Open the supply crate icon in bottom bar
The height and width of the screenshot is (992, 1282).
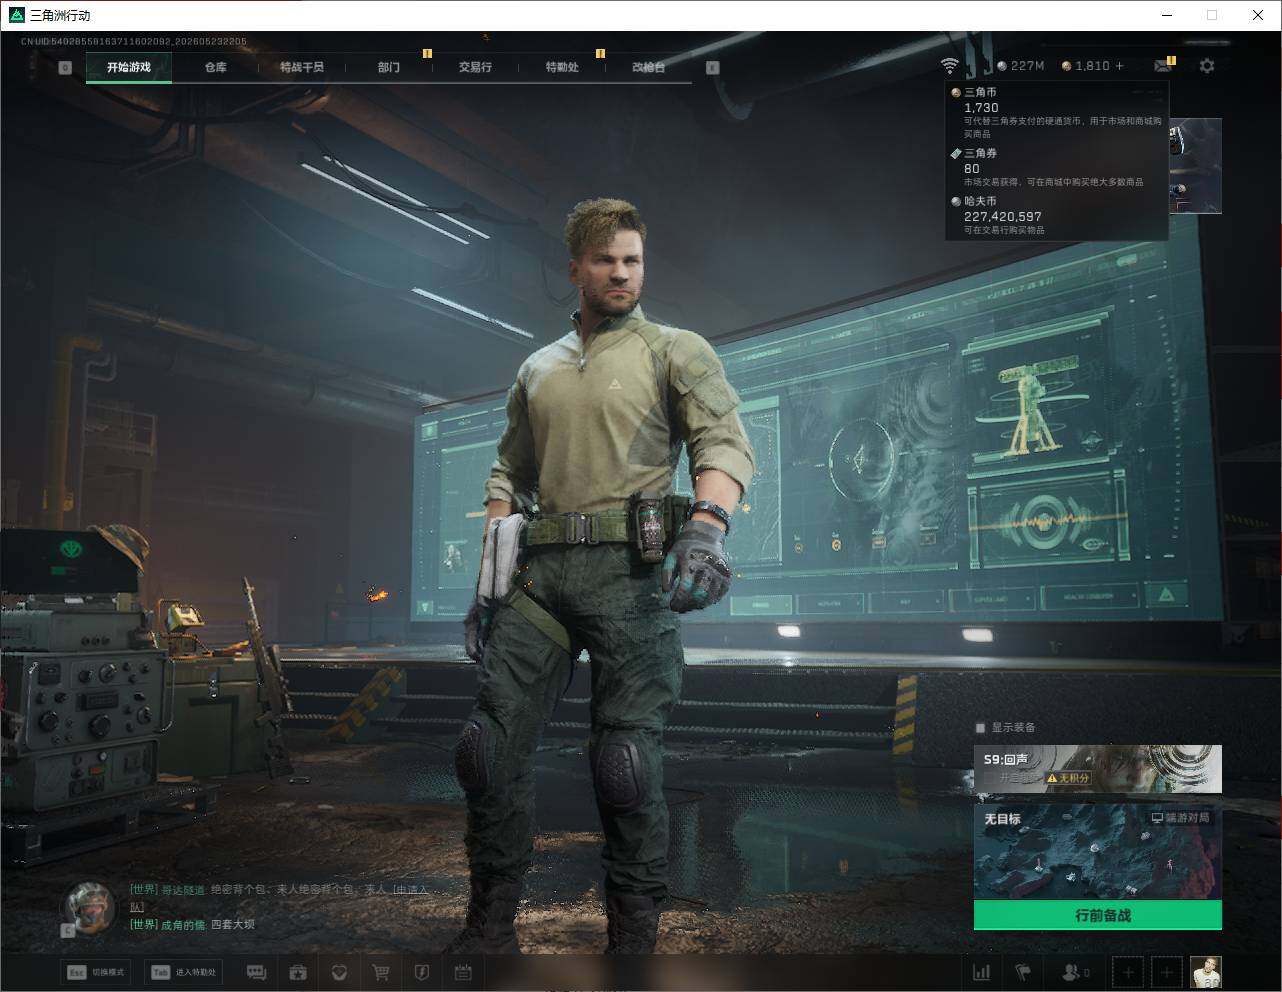pyautogui.click(x=297, y=972)
